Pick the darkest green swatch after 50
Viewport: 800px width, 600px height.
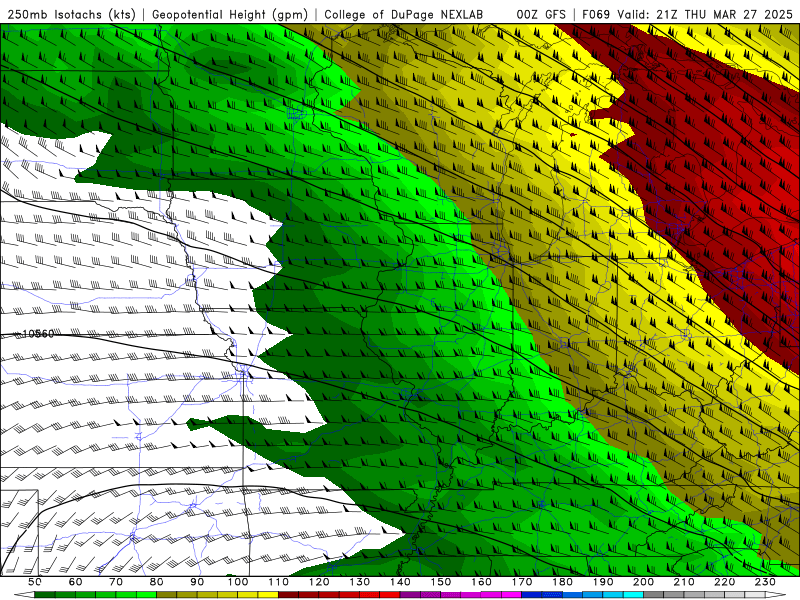click(x=45, y=595)
